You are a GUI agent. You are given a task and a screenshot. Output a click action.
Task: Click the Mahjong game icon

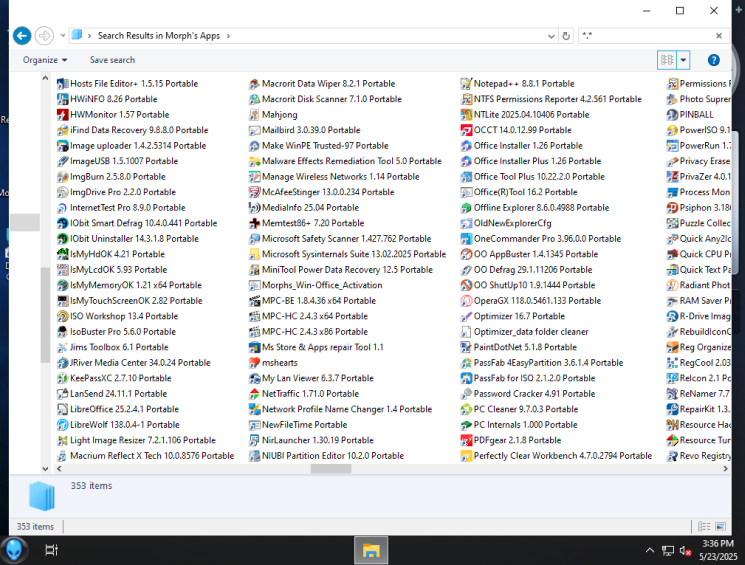tap(254, 115)
